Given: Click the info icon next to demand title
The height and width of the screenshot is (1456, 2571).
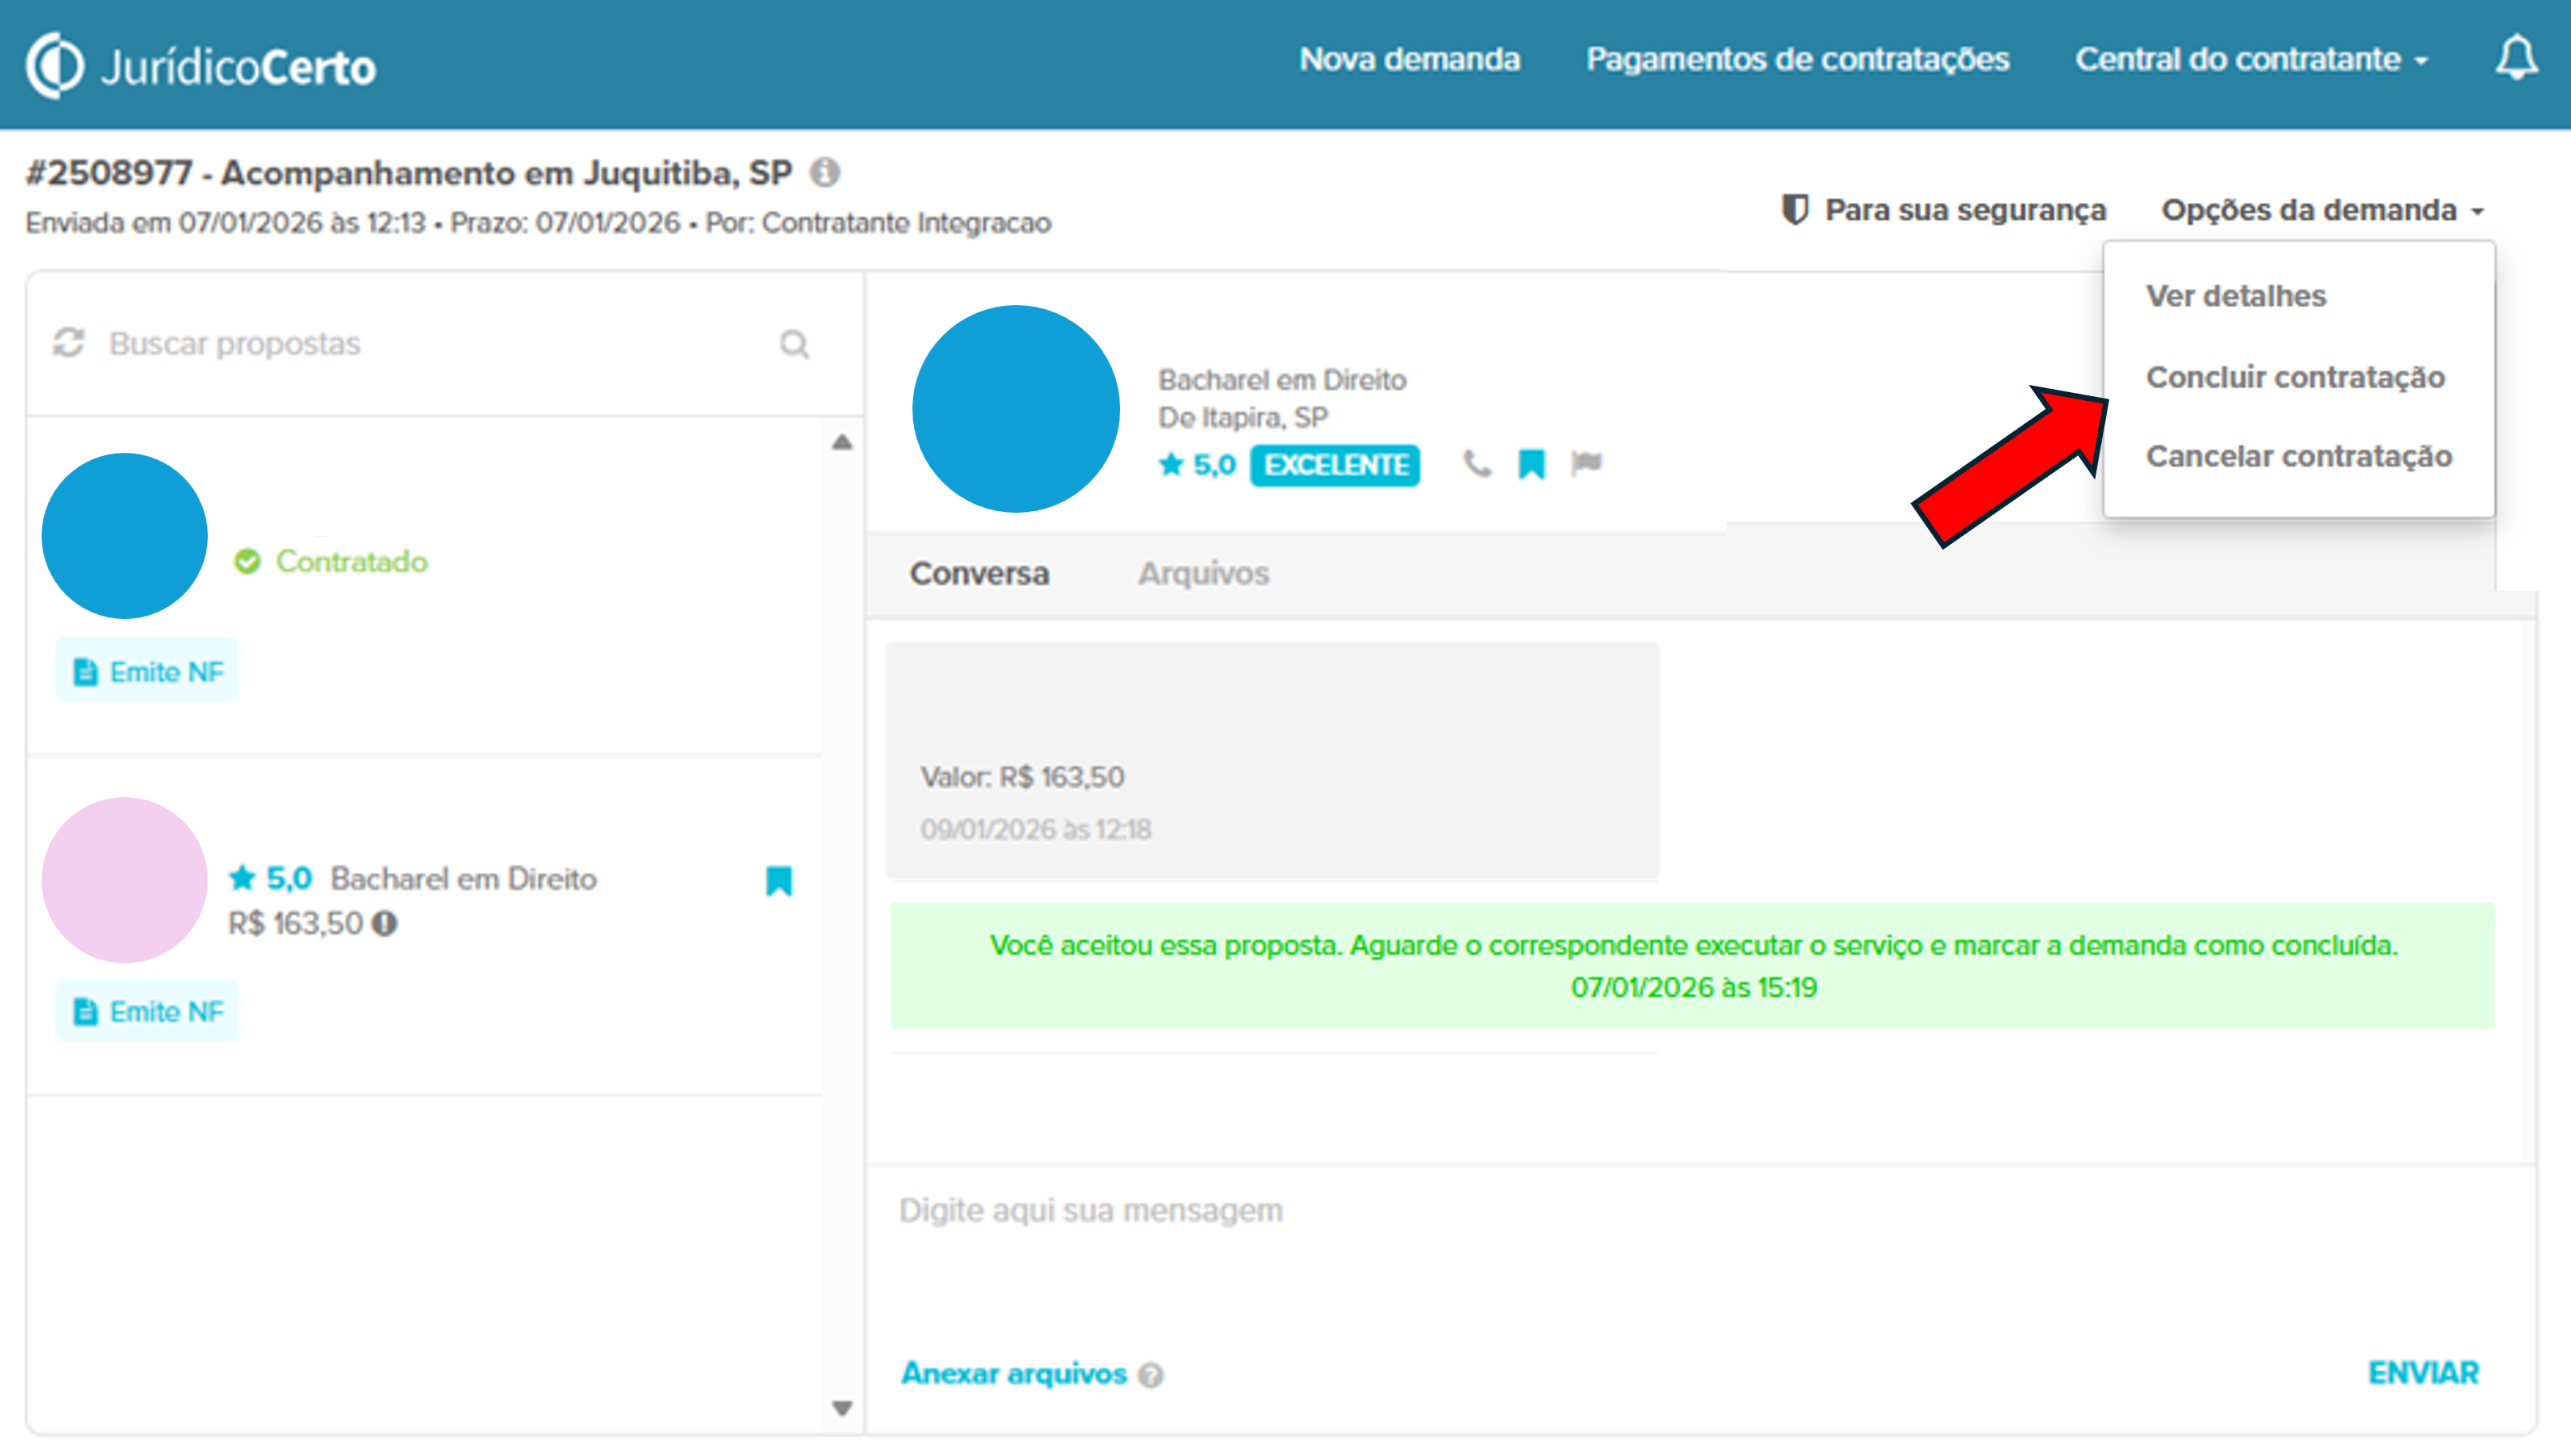Looking at the screenshot, I should (825, 173).
